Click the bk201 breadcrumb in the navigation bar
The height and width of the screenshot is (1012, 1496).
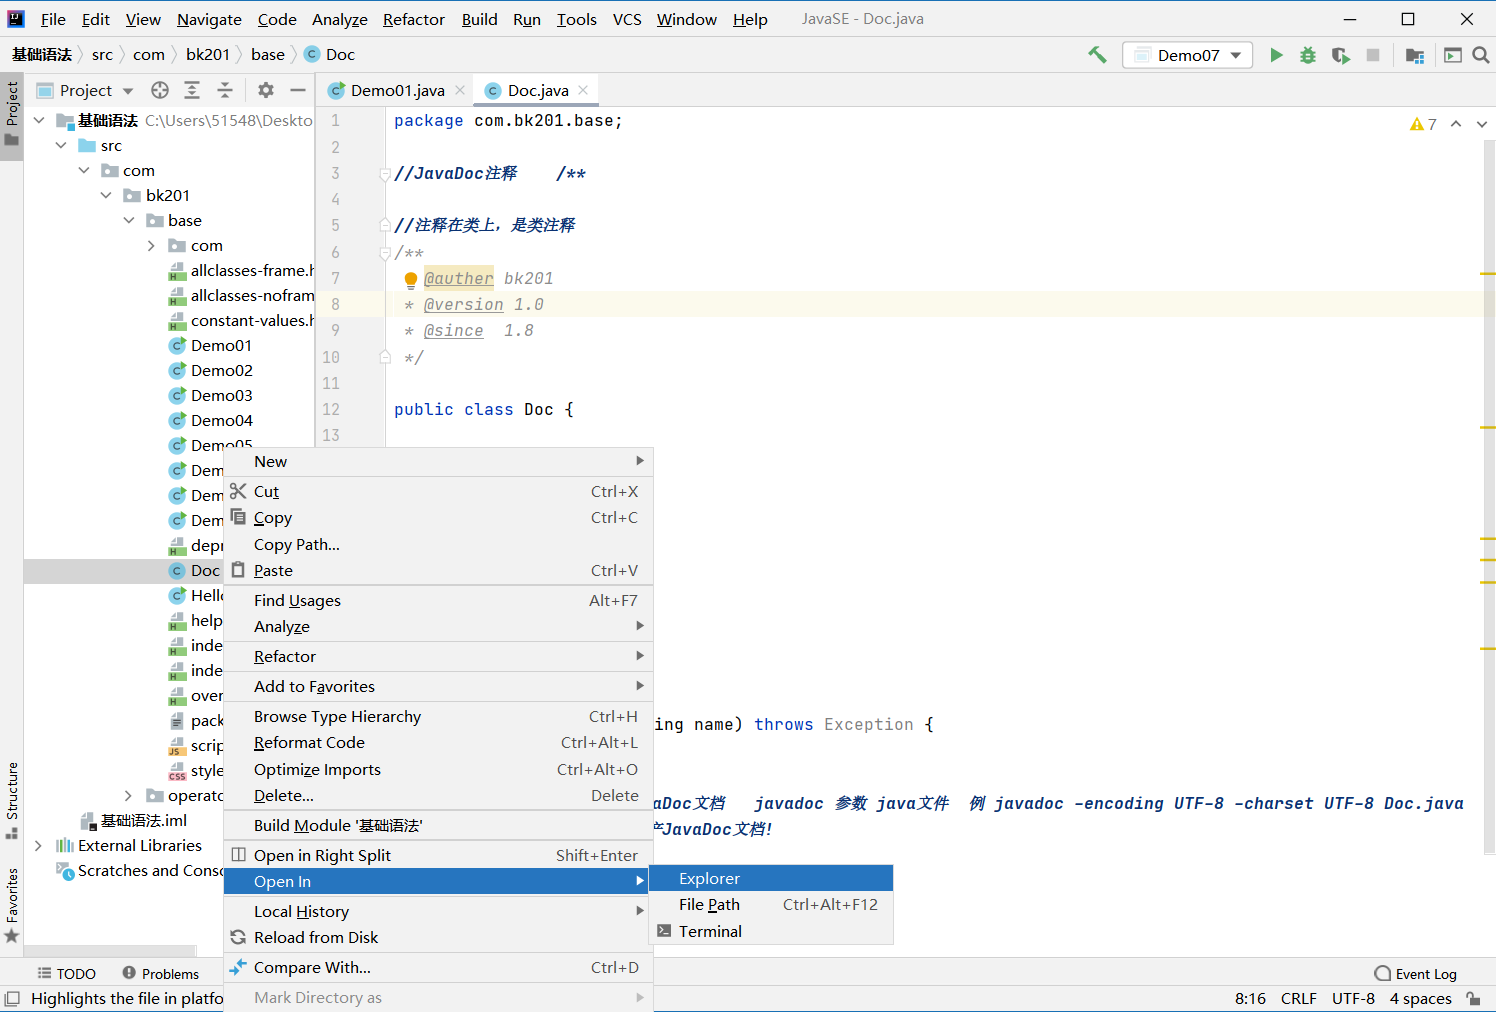[208, 55]
